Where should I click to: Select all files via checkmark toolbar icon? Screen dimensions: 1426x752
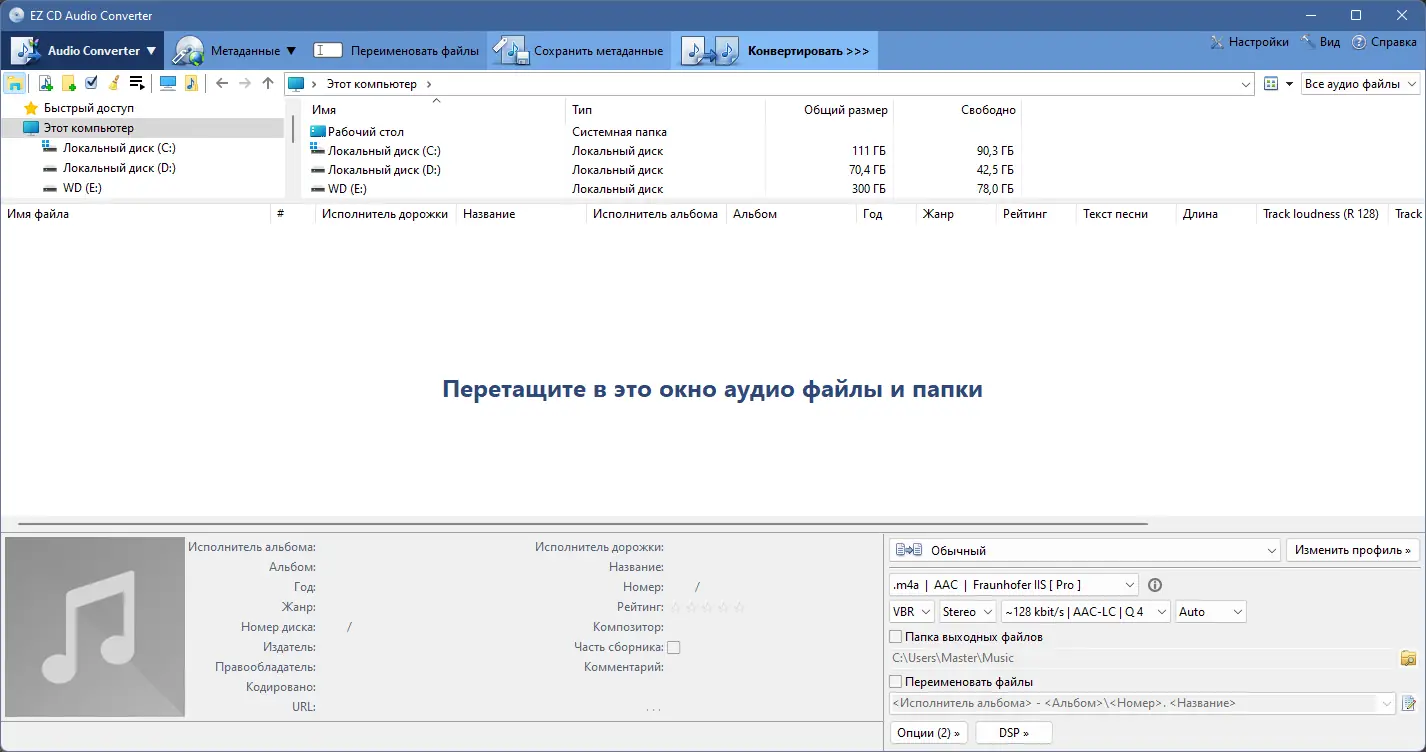90,83
